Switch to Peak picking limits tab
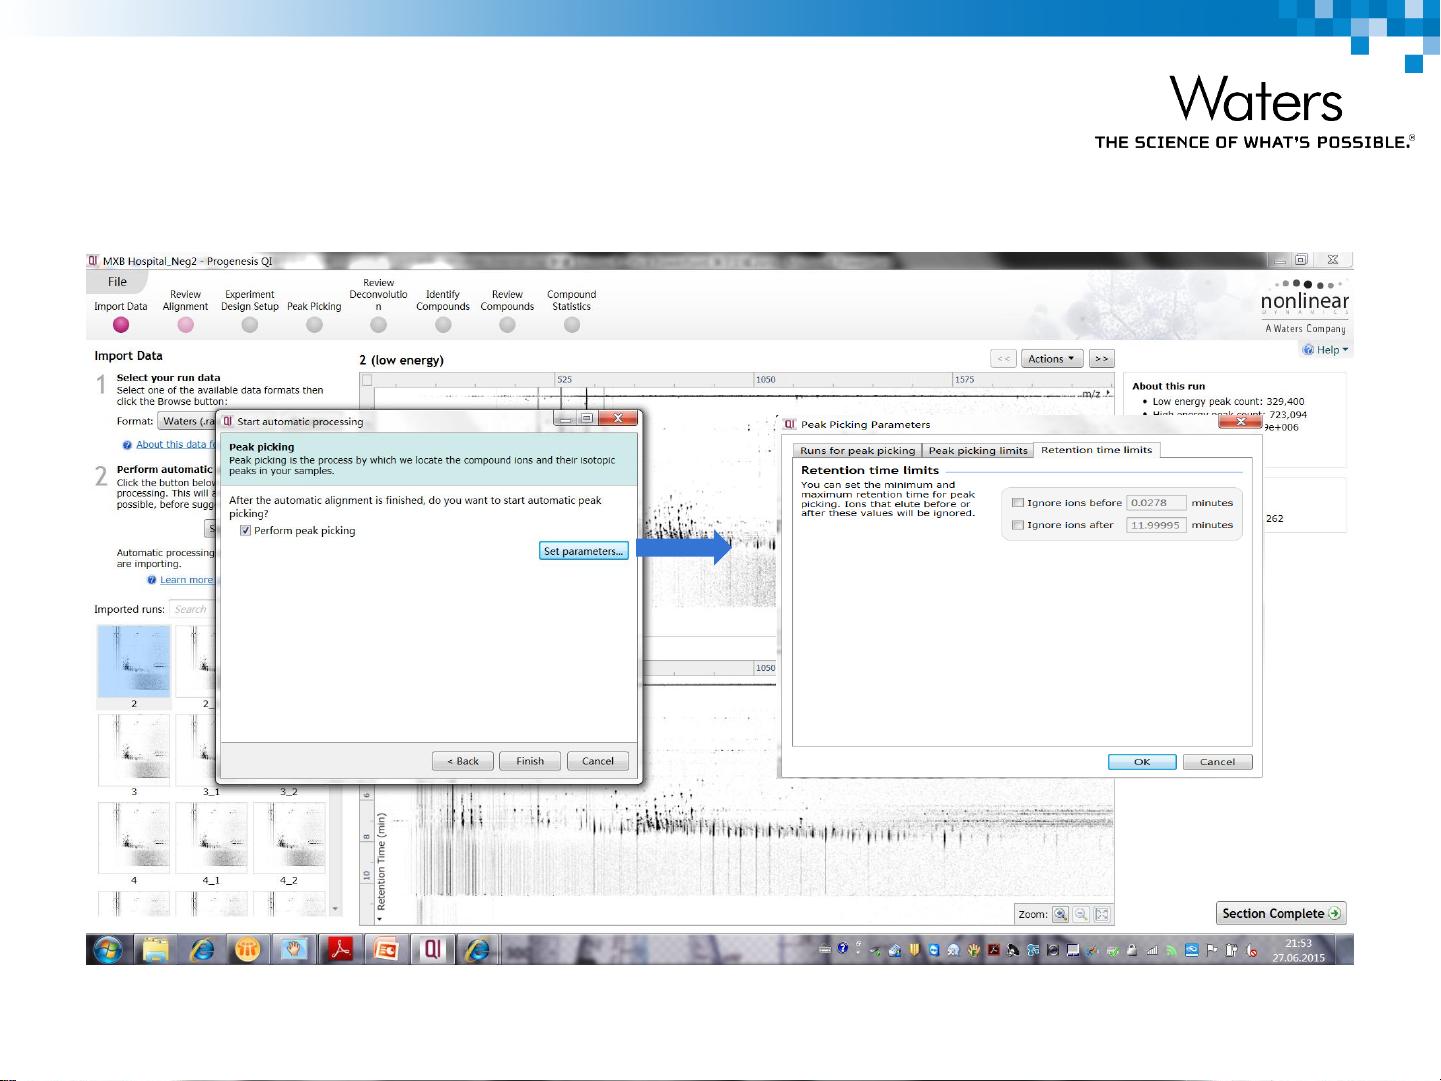 [977, 451]
